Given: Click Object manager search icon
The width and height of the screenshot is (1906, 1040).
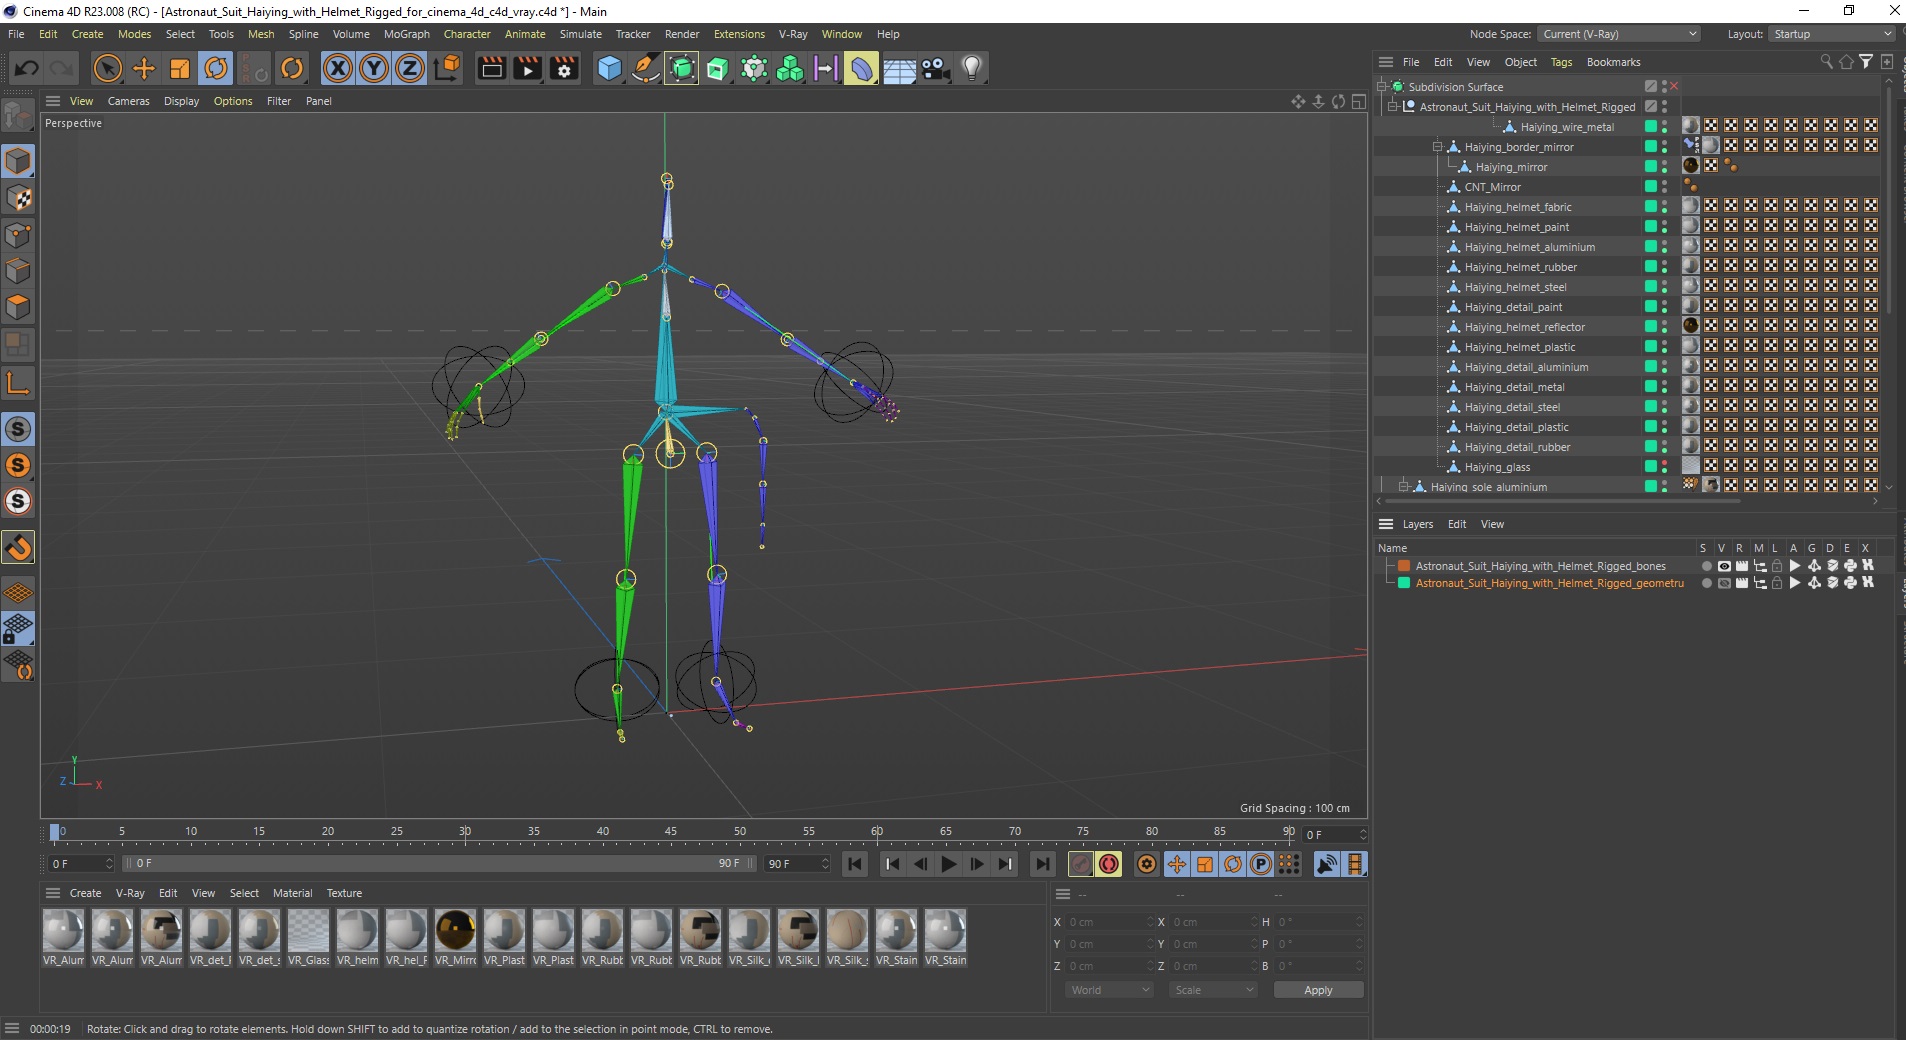Looking at the screenshot, I should [1826, 62].
